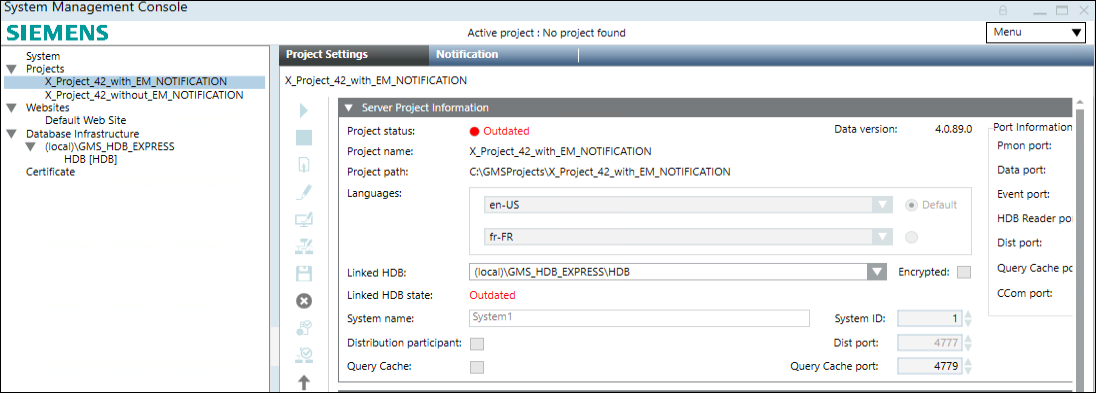Click the Start project play icon
The image size is (1096, 393).
pos(303,110)
